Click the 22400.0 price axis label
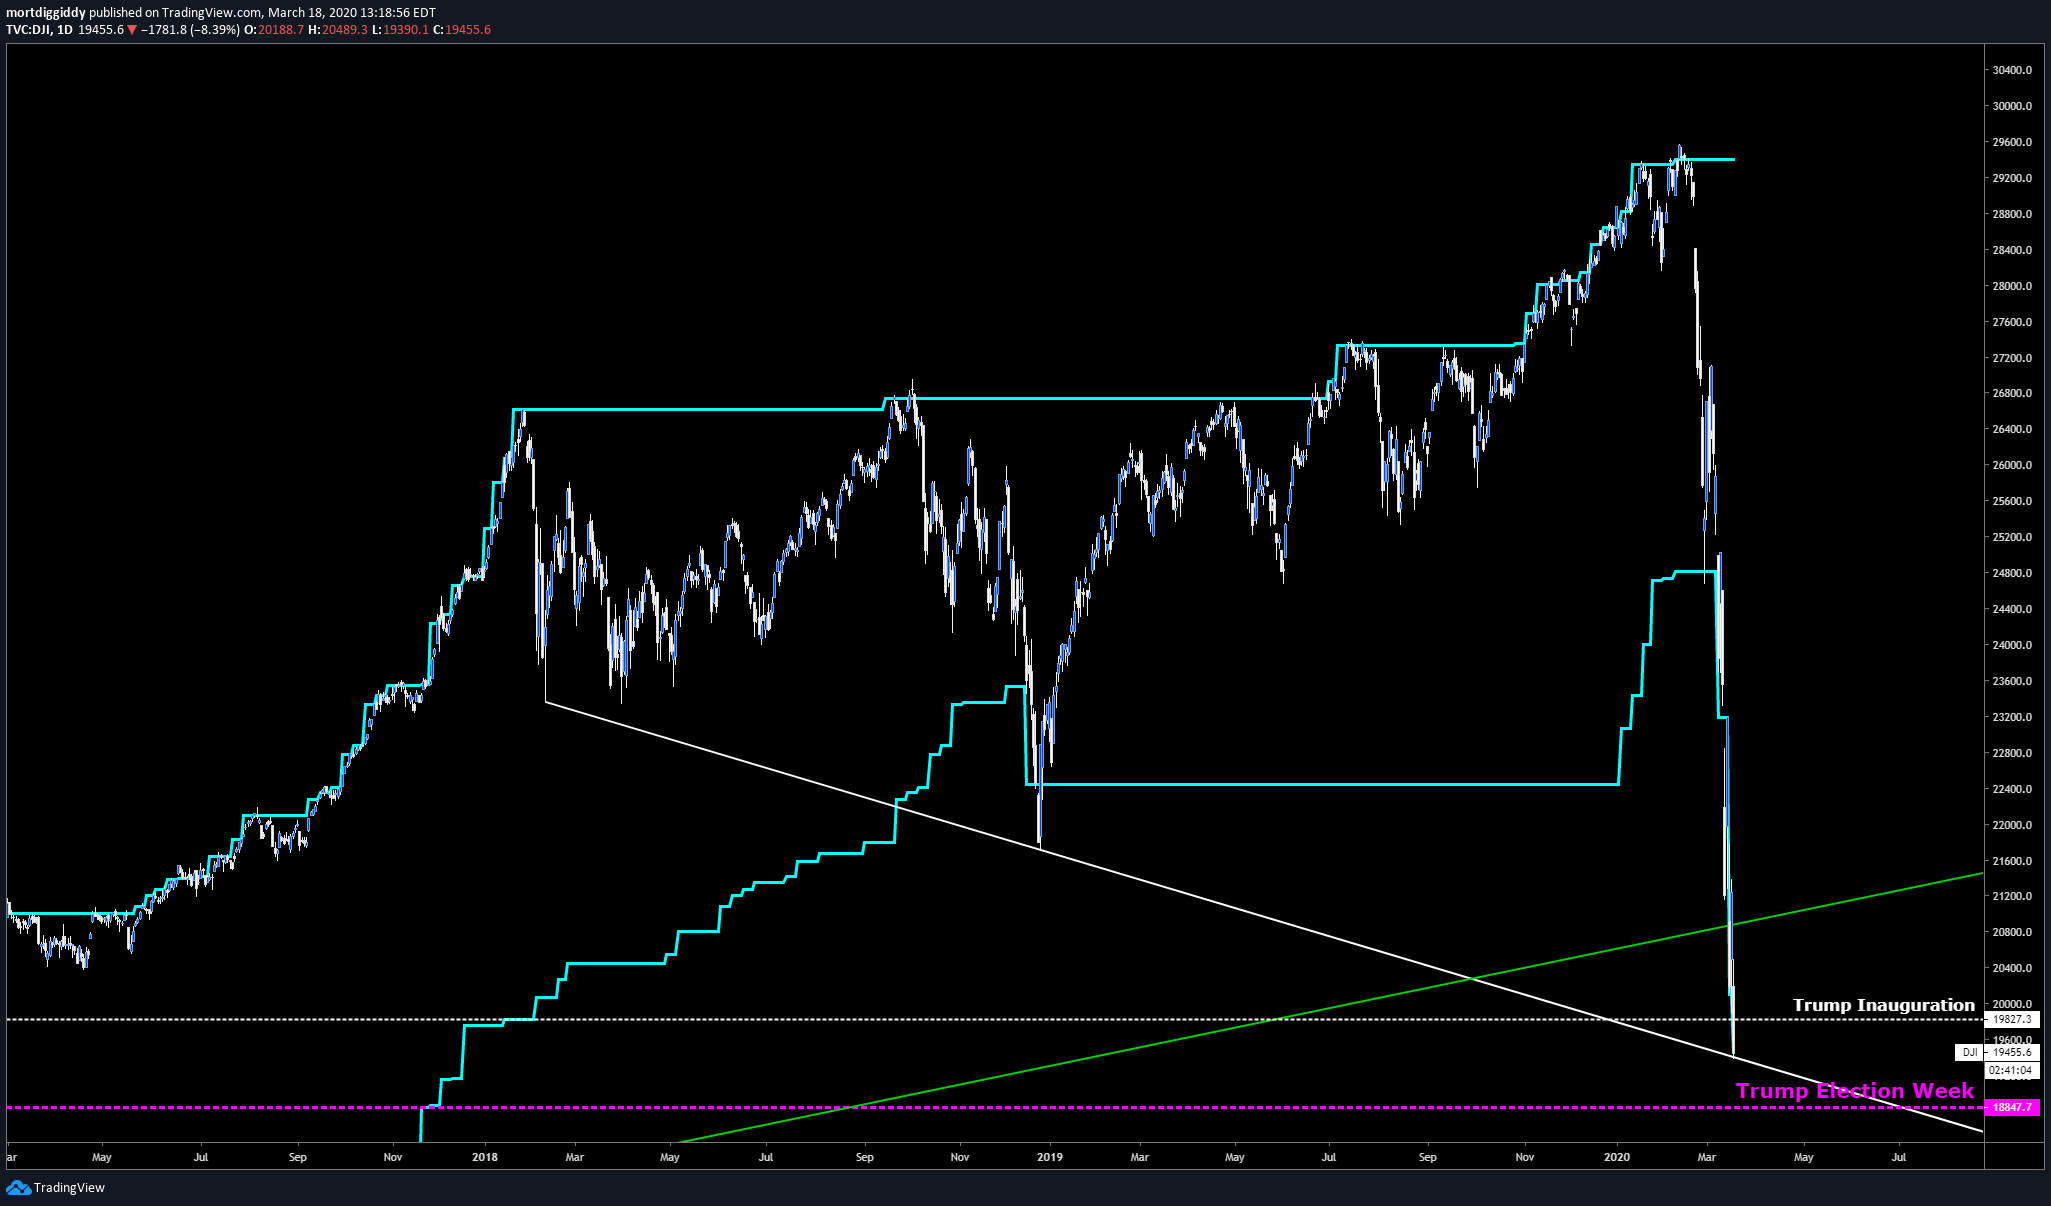Viewport: 2051px width, 1206px height. click(x=2012, y=789)
